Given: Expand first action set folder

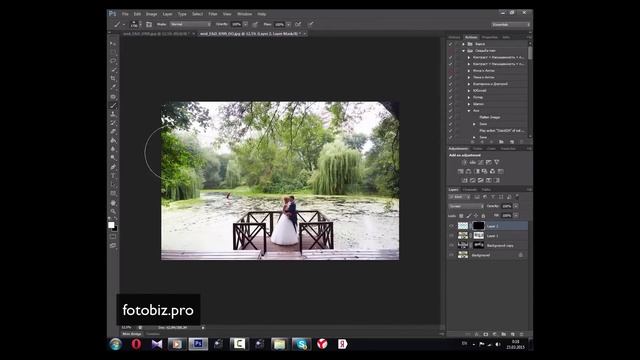Looking at the screenshot, I should 463,44.
